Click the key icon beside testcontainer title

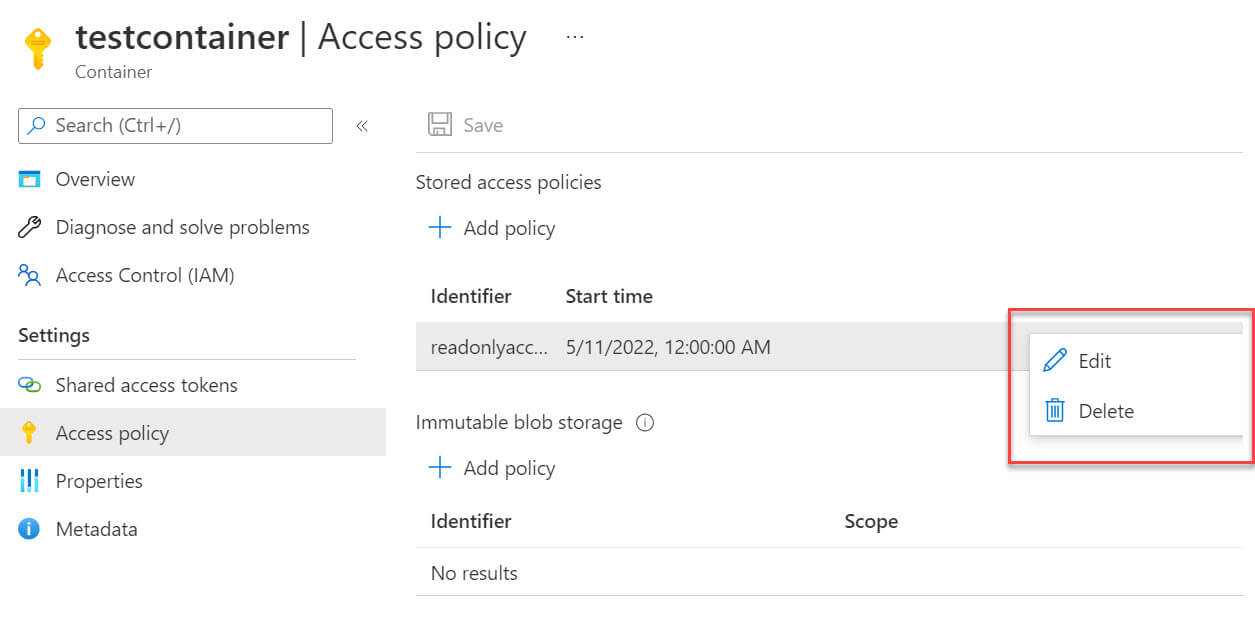pyautogui.click(x=37, y=48)
